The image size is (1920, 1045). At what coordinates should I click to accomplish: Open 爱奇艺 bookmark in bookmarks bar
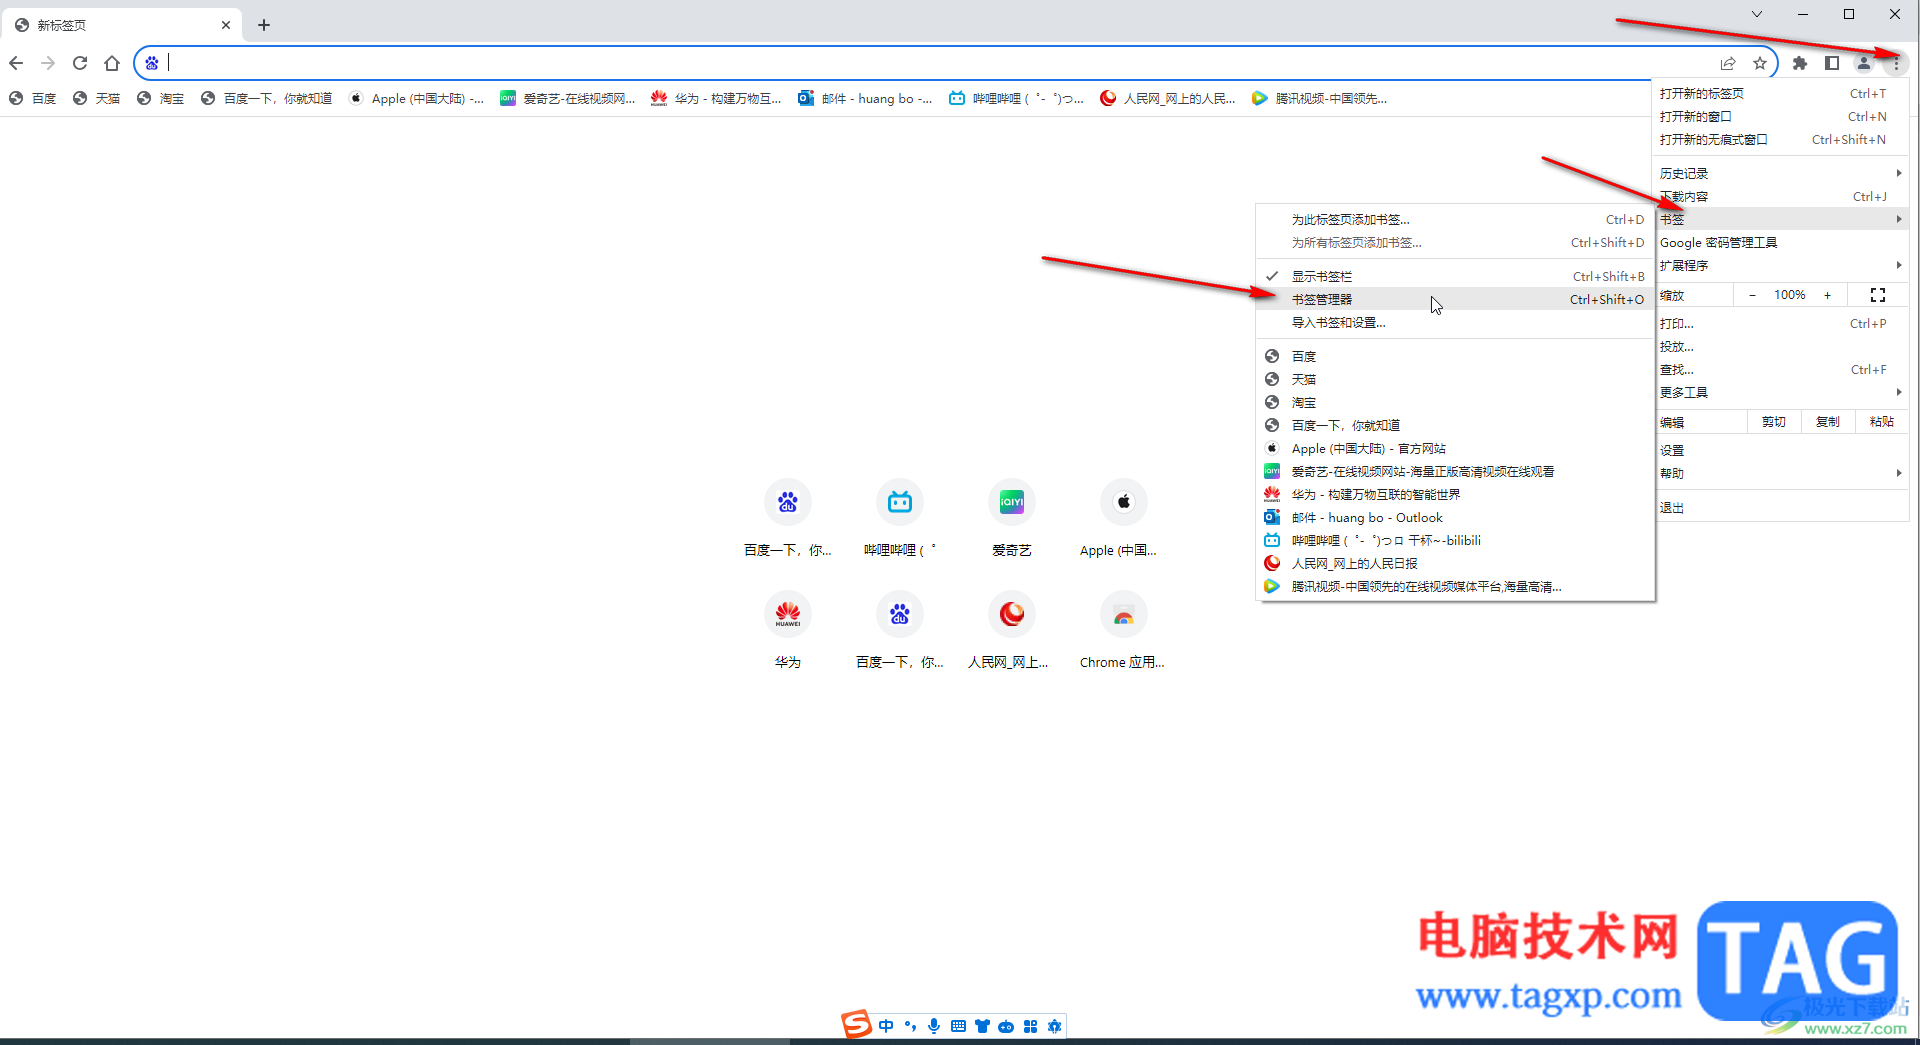pyautogui.click(x=567, y=98)
